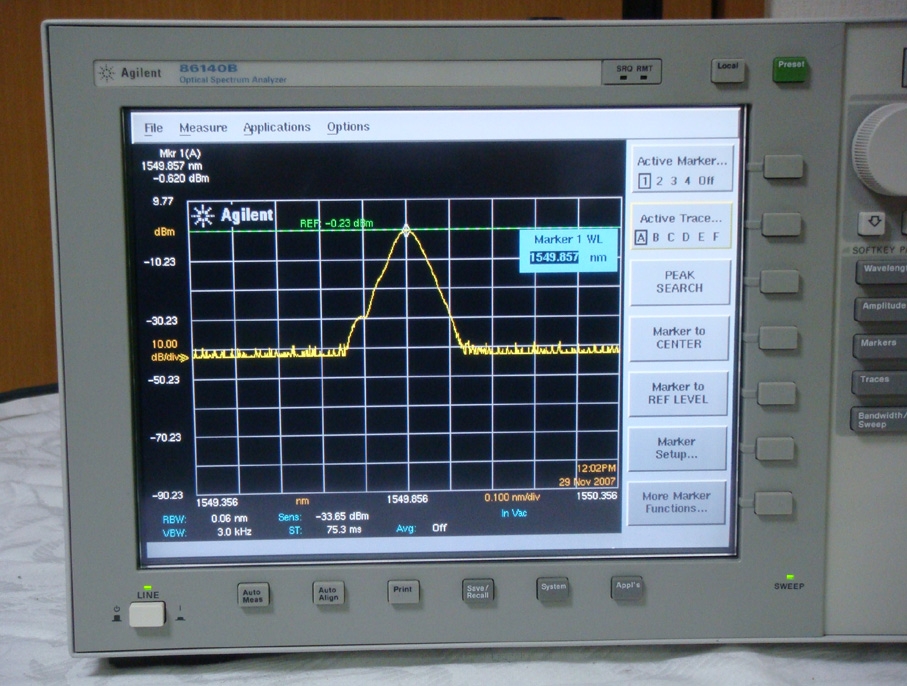This screenshot has height=686, width=907.
Task: Push the Appl's front-panel key
Action: [x=627, y=587]
